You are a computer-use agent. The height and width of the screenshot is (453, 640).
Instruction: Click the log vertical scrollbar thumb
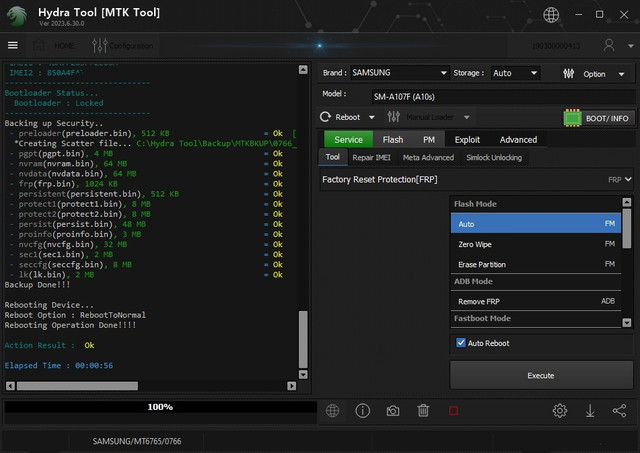coord(303,340)
